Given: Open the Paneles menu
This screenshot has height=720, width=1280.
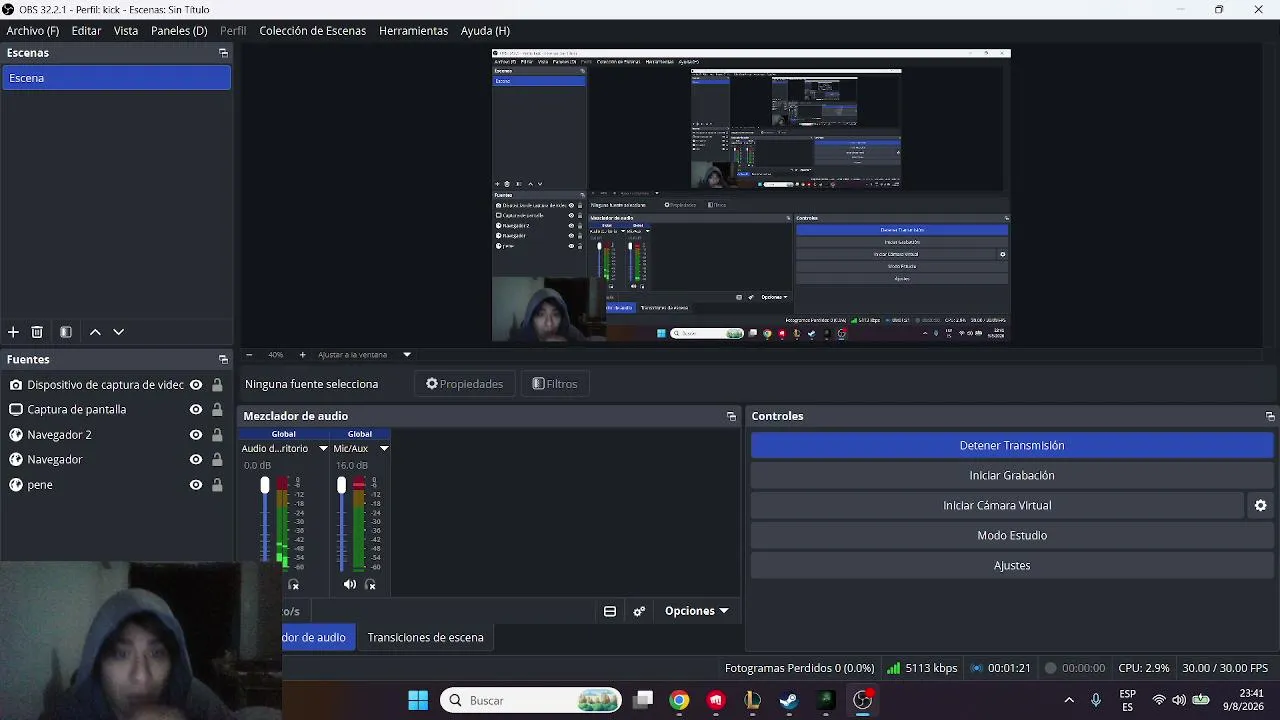Looking at the screenshot, I should pyautogui.click(x=179, y=31).
